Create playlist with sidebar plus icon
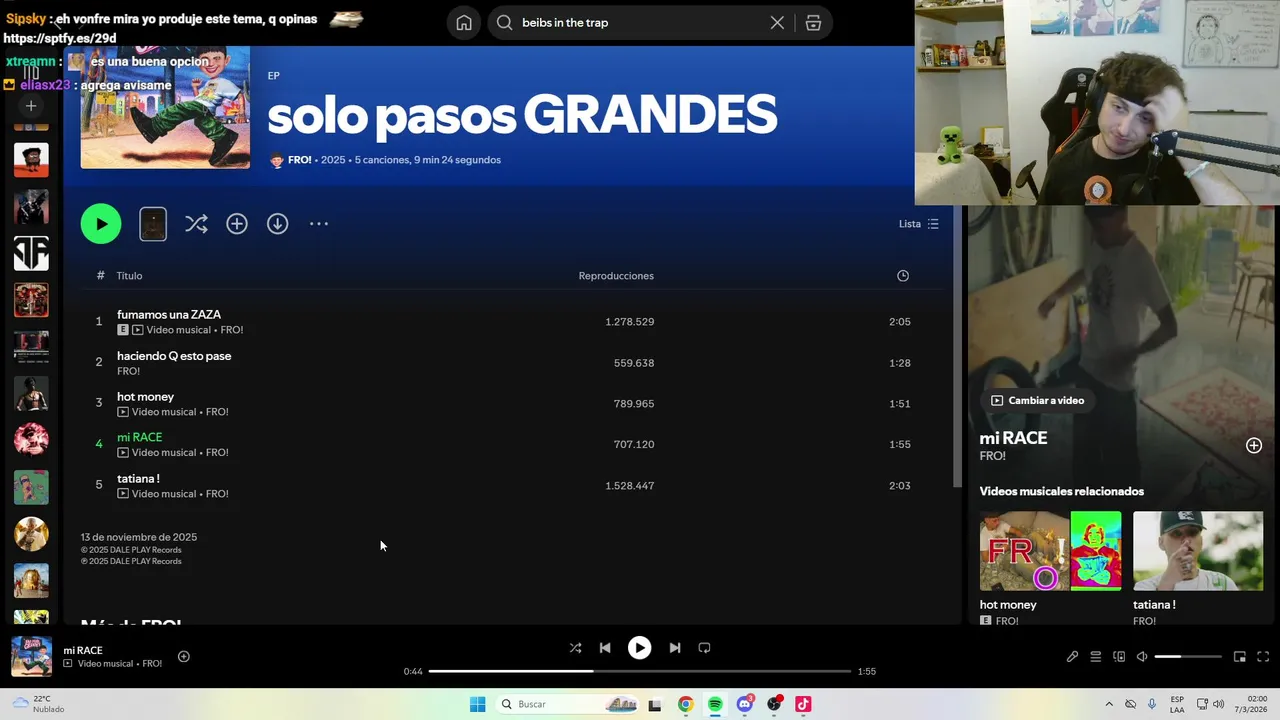1280x720 pixels. click(31, 105)
